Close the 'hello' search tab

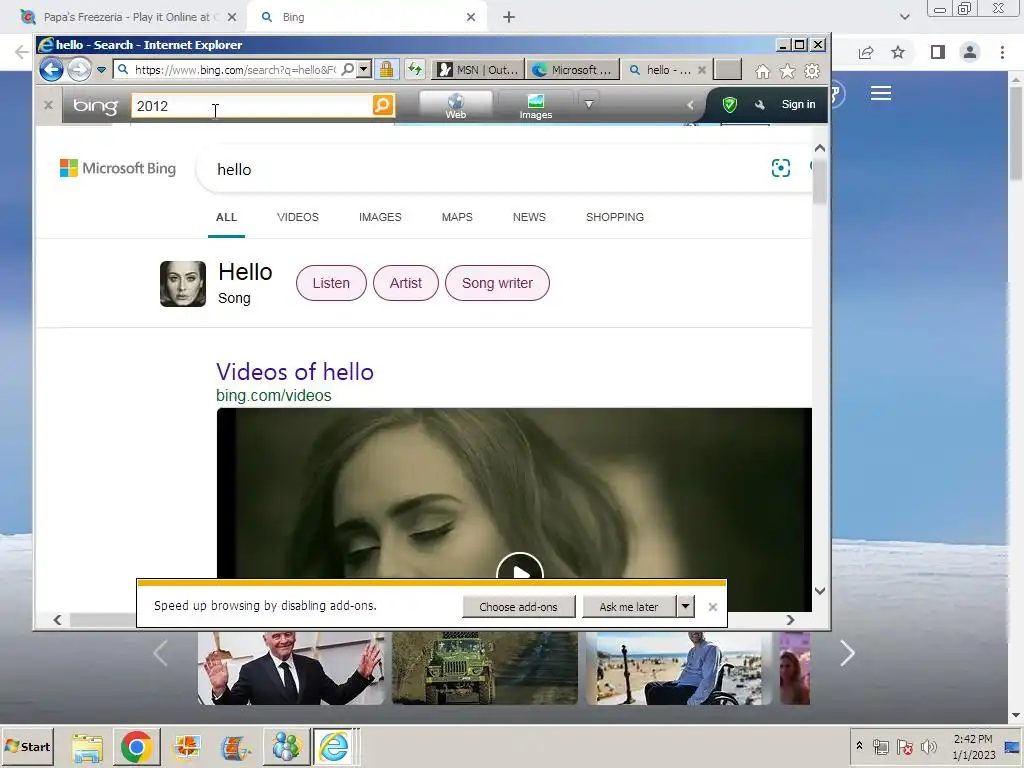pyautogui.click(x=702, y=70)
